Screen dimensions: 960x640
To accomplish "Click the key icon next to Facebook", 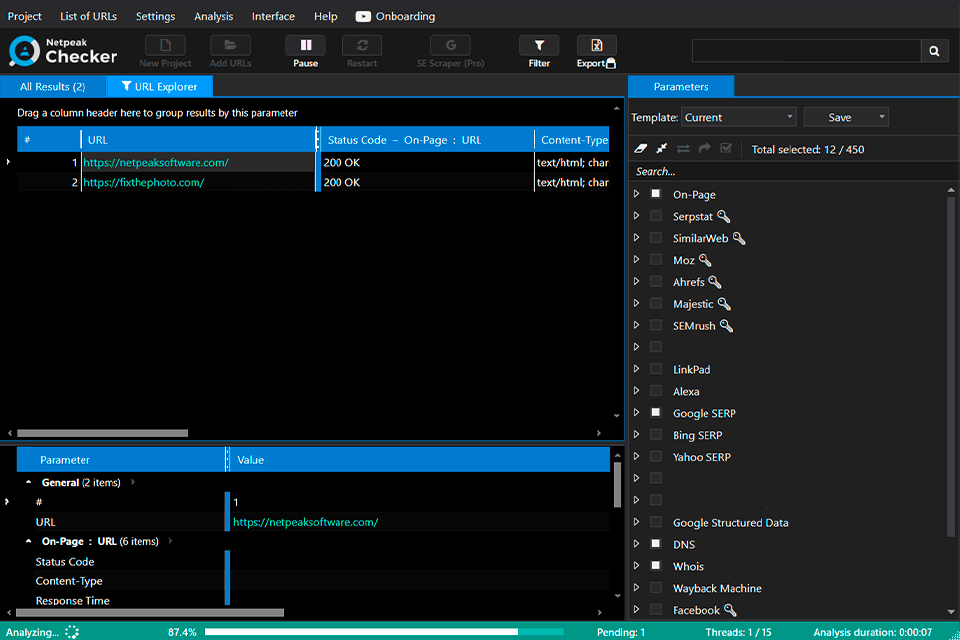I will [x=730, y=610].
